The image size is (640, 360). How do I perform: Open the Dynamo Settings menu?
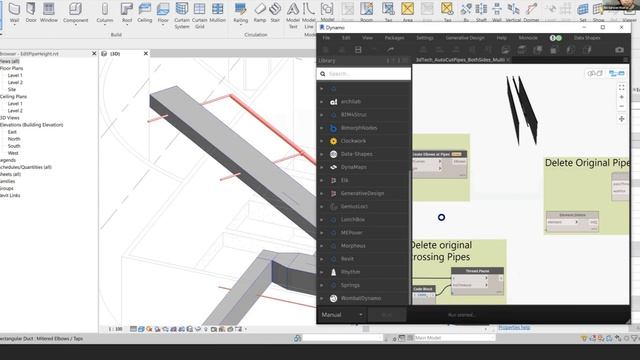(x=424, y=38)
